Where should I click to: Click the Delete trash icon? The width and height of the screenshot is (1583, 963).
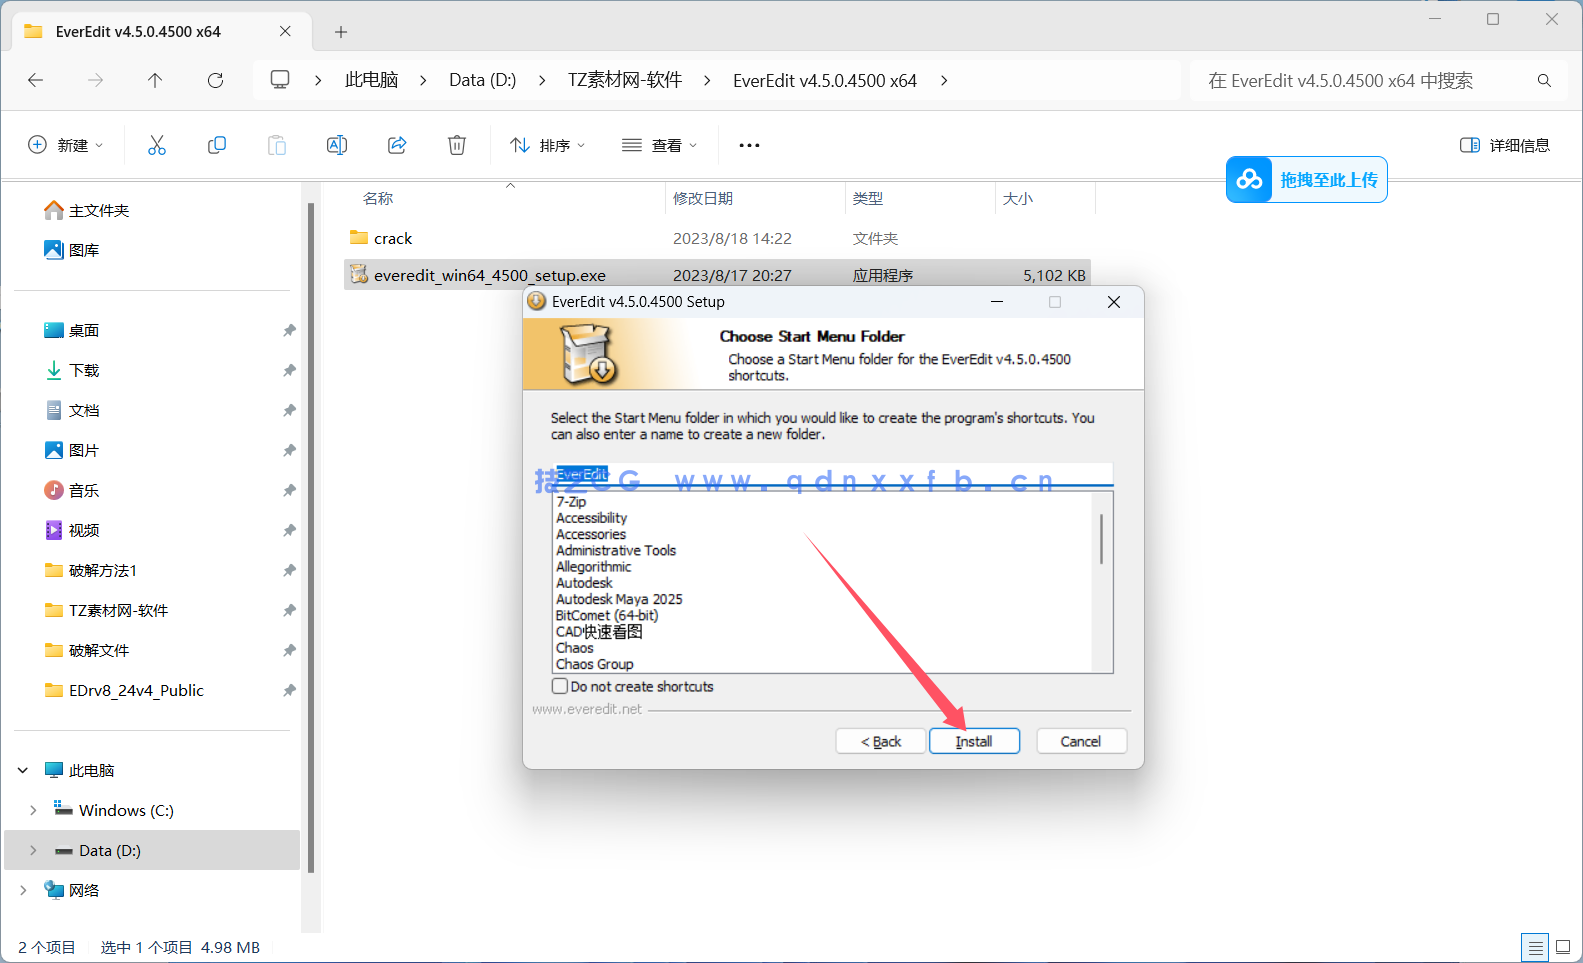click(457, 145)
